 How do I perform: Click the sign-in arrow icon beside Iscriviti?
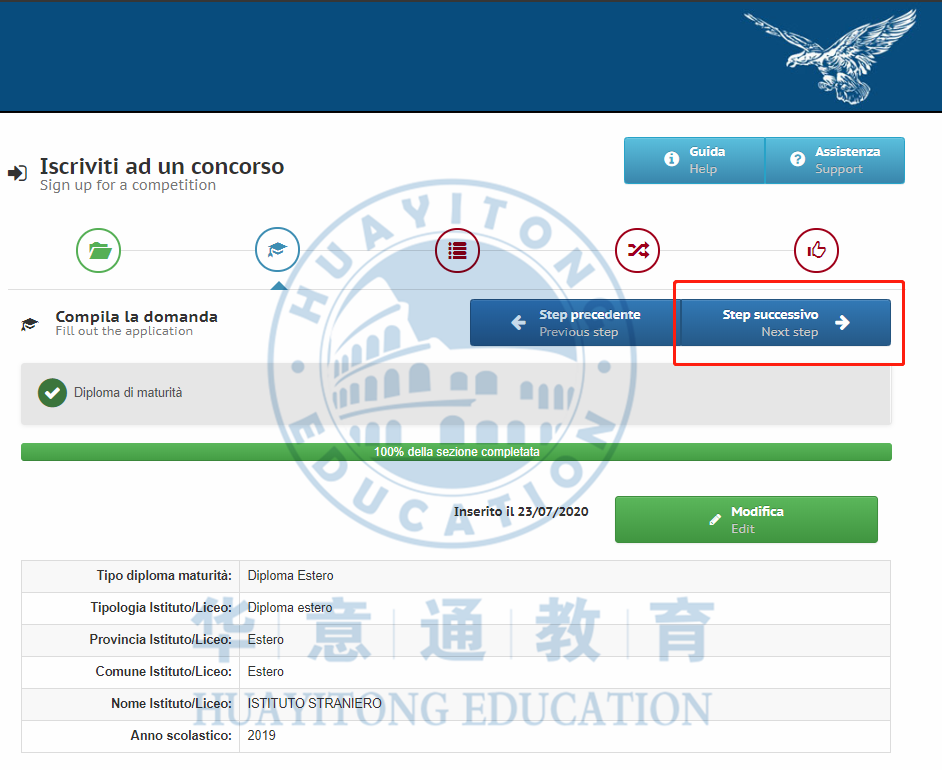point(17,173)
